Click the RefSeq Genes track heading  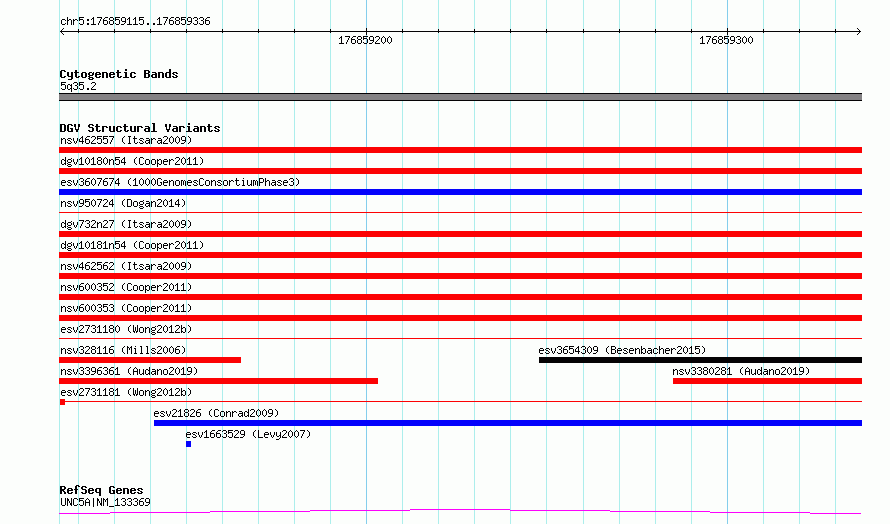(101, 490)
